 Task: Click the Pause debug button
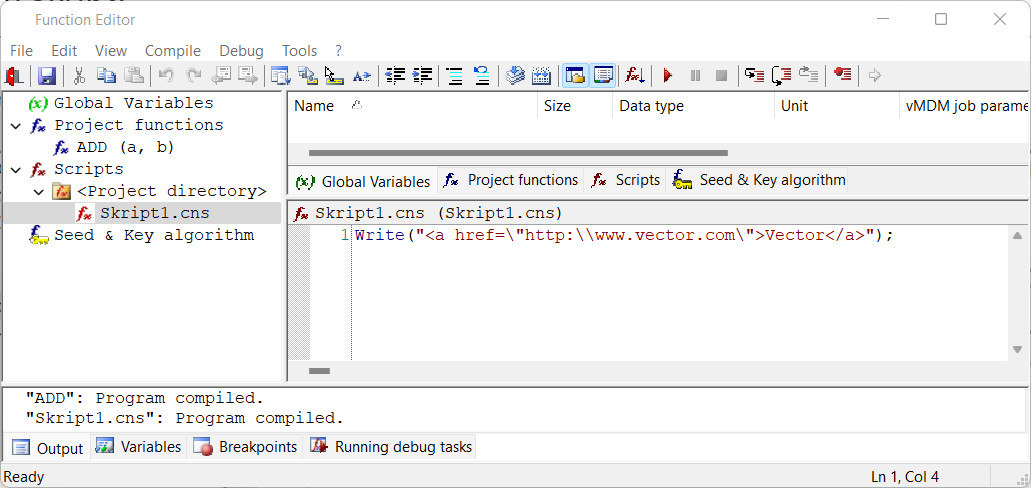695,76
